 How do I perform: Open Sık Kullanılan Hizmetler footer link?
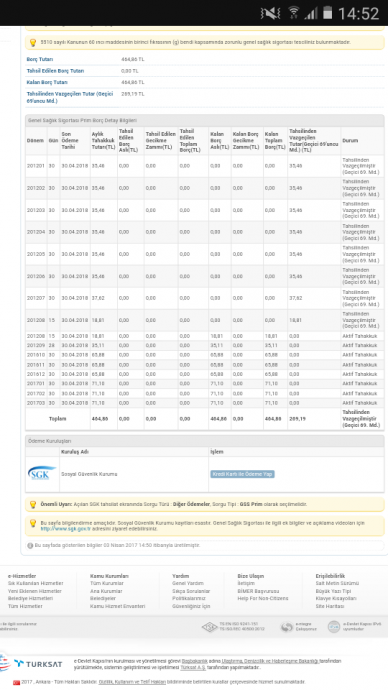pos(36,583)
